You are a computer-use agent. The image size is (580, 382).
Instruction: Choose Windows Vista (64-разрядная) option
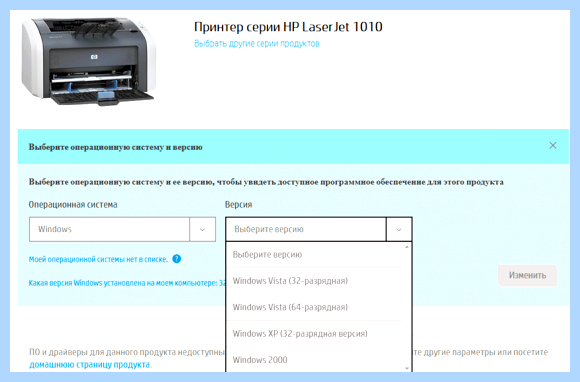click(314, 307)
